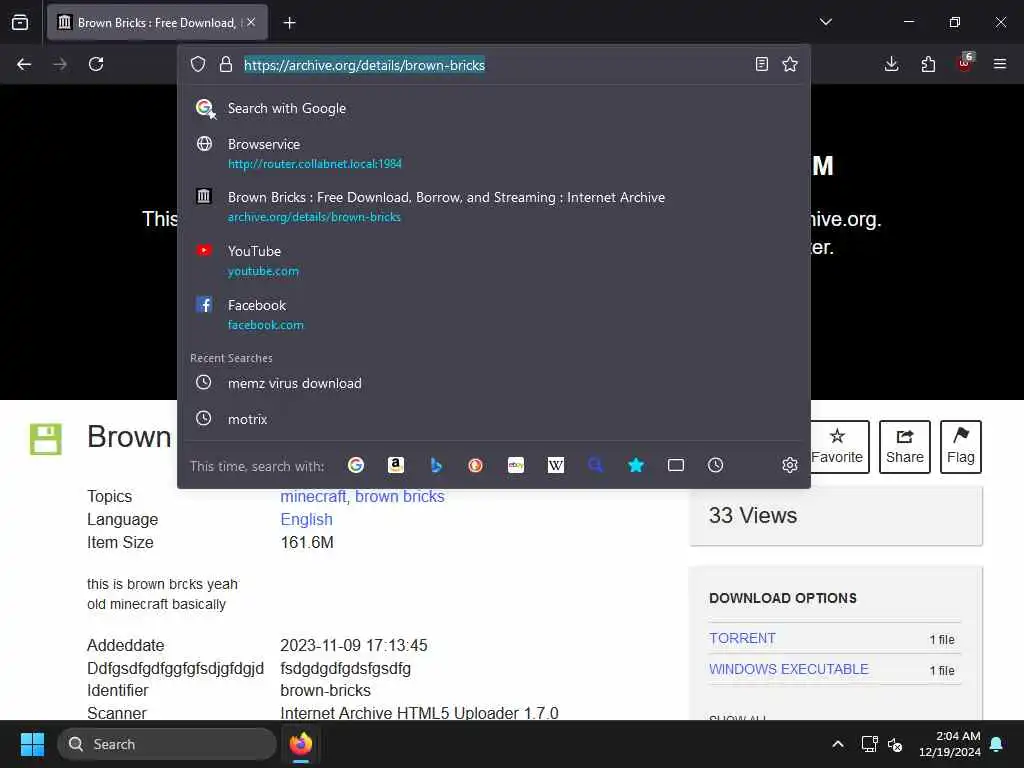Click the muted volume tray icon

(x=895, y=744)
